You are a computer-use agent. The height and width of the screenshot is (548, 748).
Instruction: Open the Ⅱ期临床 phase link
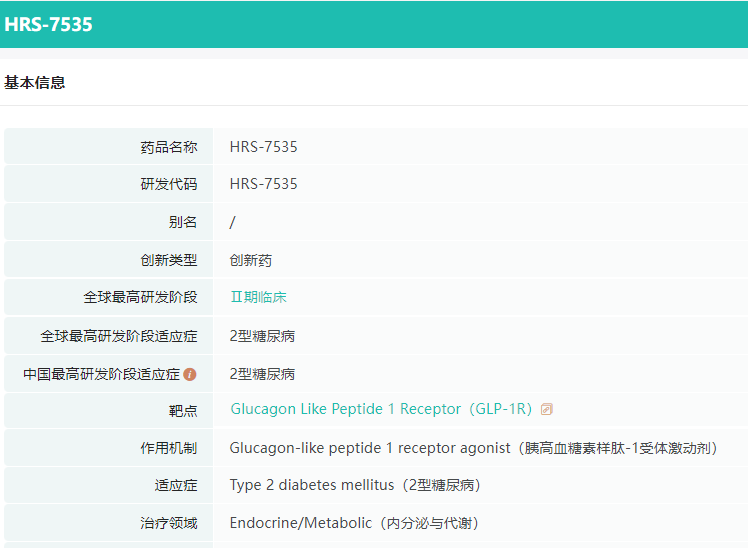(x=258, y=297)
